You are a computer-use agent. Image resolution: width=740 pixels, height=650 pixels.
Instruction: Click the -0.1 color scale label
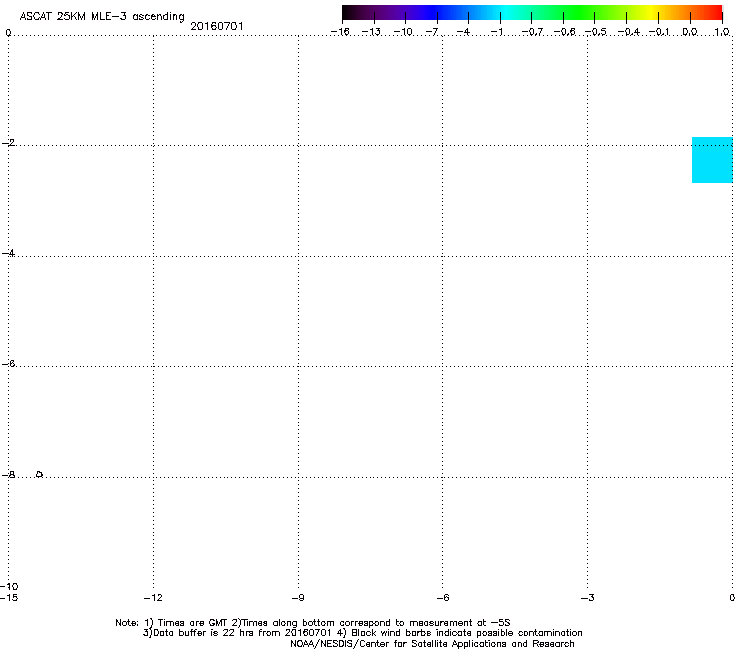pos(659,32)
